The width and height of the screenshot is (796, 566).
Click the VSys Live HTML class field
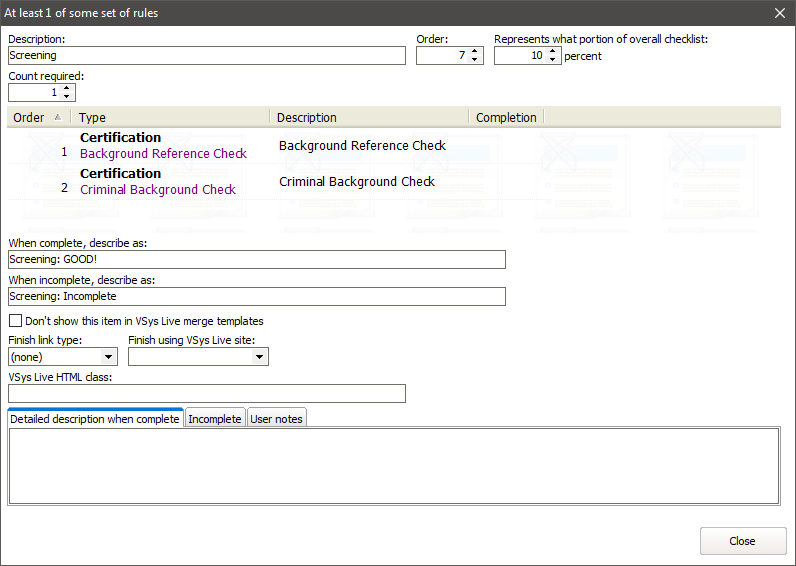coord(206,393)
